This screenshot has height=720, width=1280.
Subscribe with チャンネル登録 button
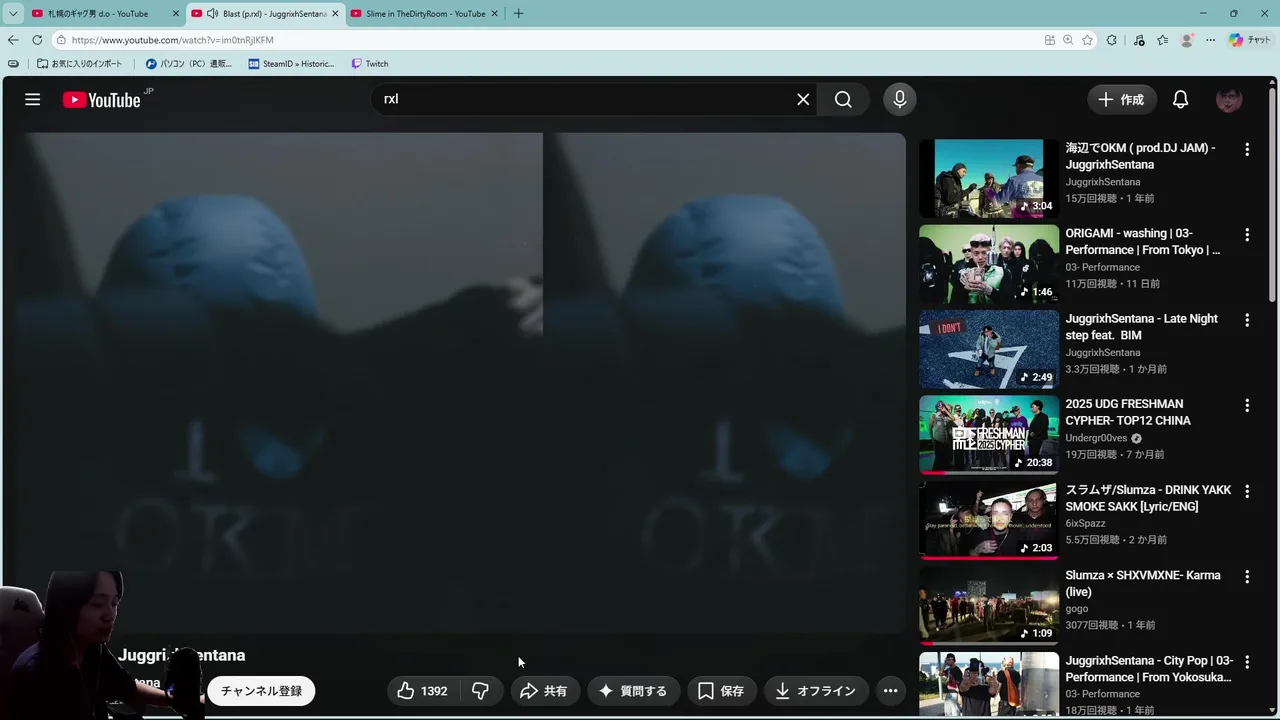coord(261,691)
